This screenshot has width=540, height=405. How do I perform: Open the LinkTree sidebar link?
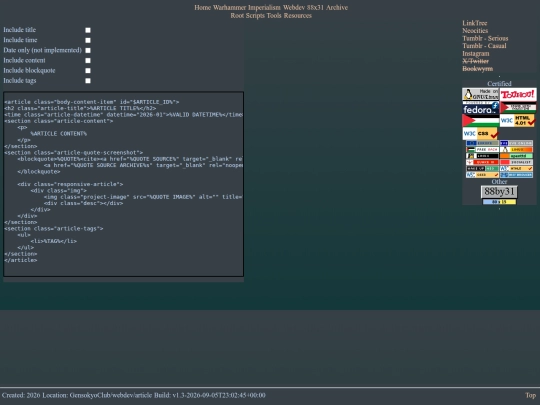click(475, 23)
